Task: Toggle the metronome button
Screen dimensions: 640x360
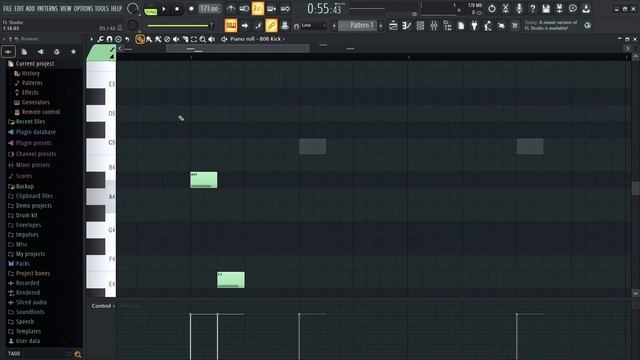Action: pyautogui.click(x=231, y=9)
